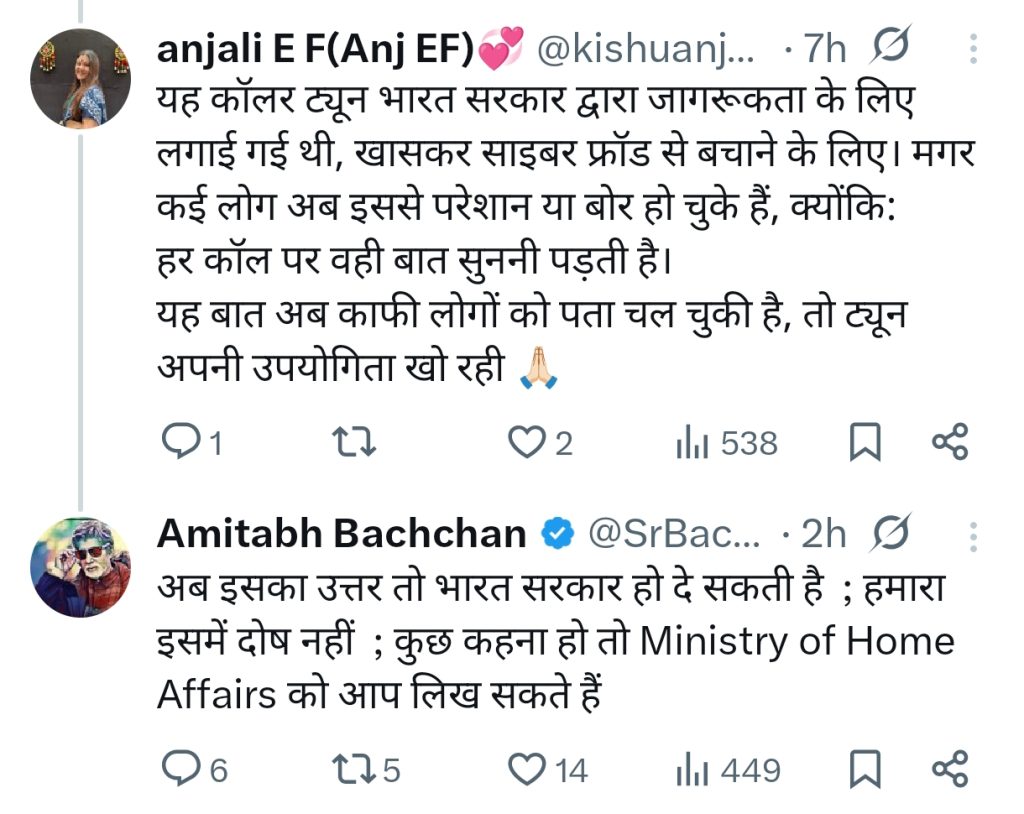The image size is (1024, 814).
Task: Open more options menu for anjali's tweet
Action: click(974, 48)
